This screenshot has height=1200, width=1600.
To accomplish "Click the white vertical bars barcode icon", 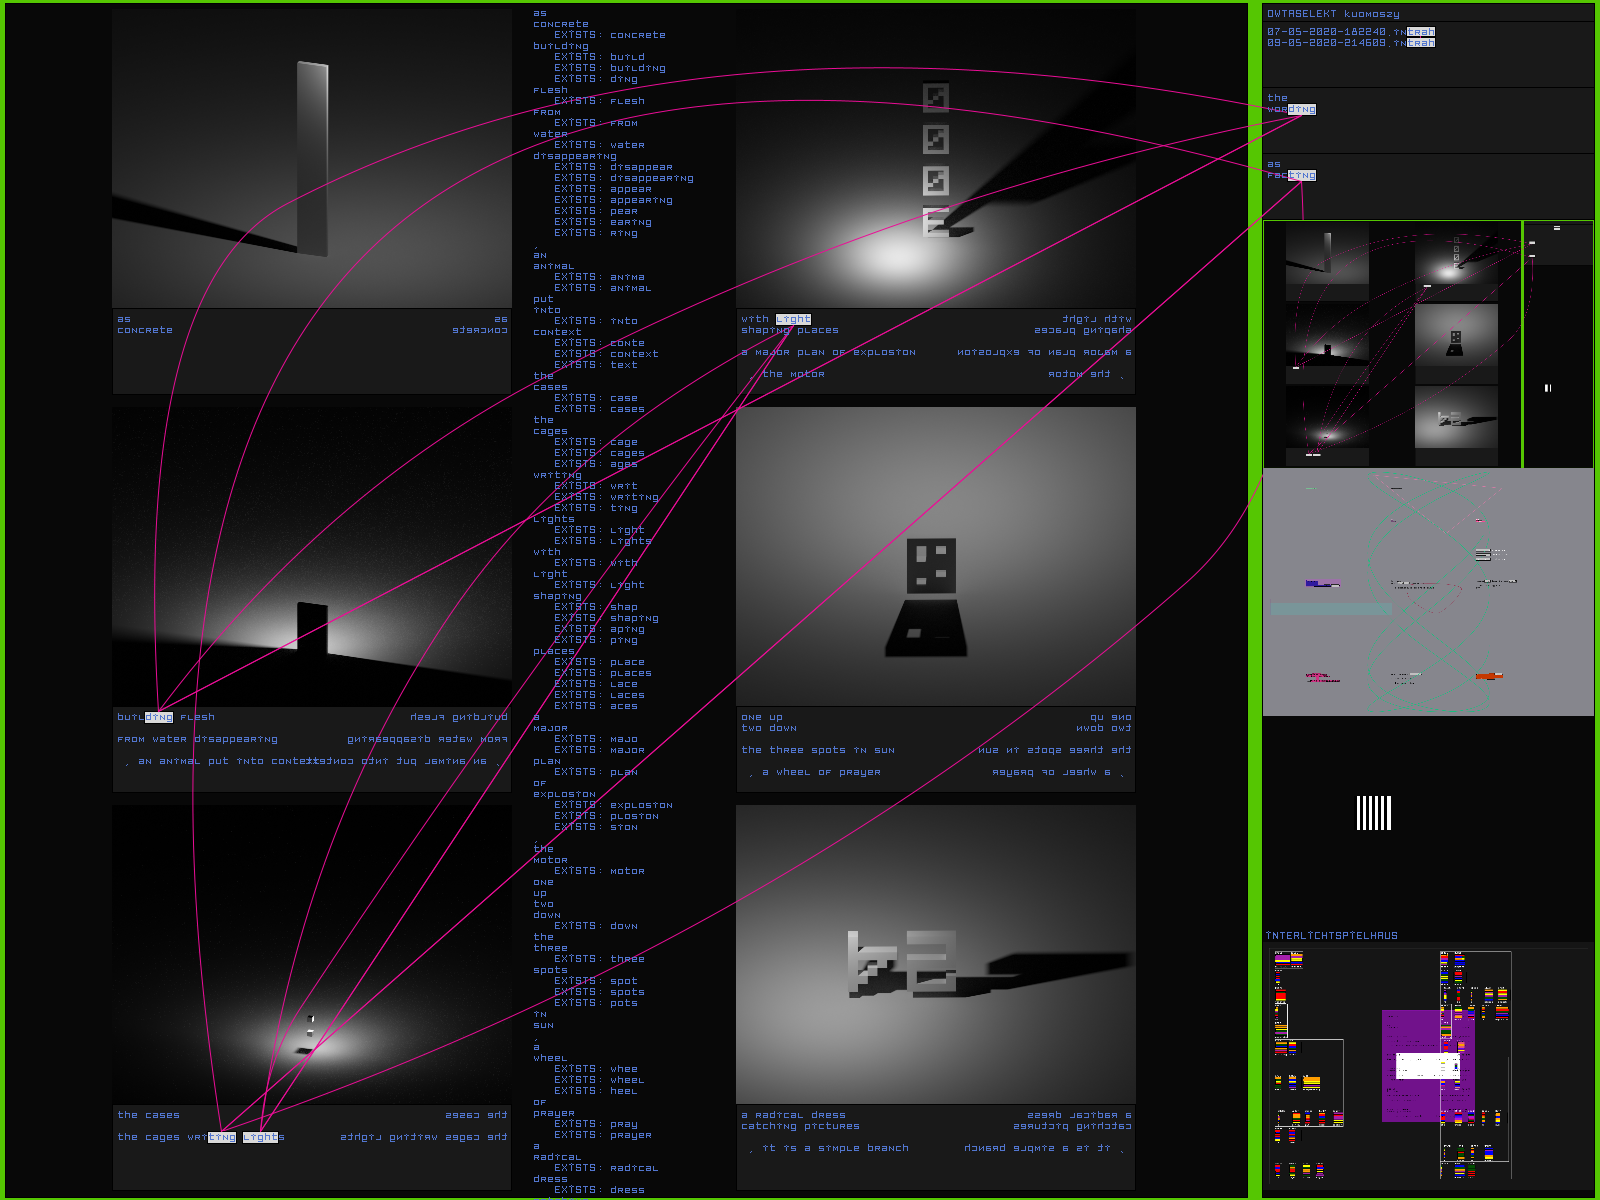I will (1373, 813).
